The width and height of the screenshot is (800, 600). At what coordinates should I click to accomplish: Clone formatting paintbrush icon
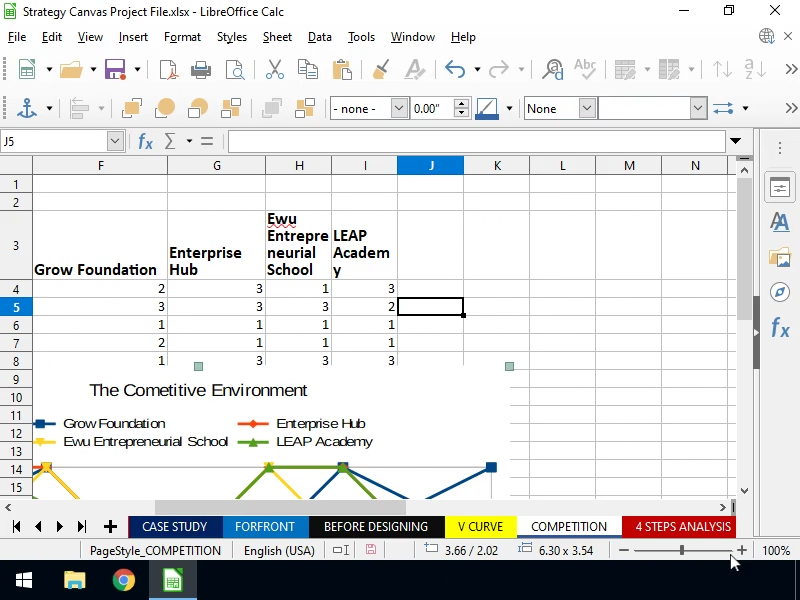381,69
